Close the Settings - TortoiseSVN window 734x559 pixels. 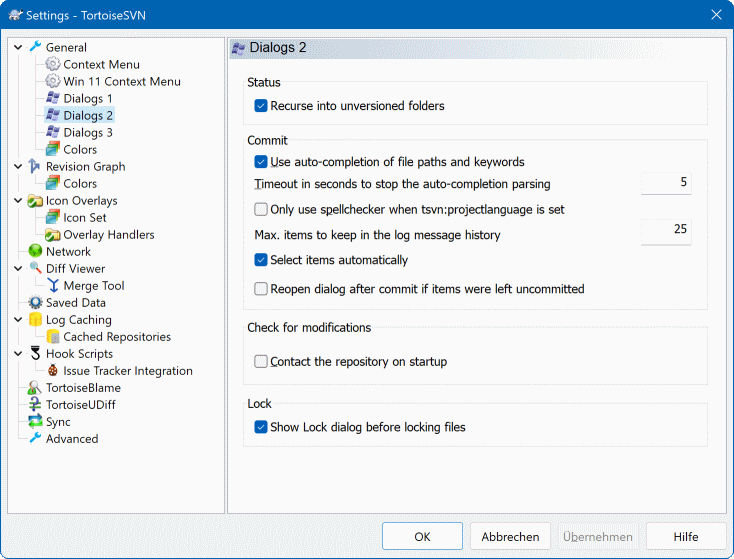[716, 15]
